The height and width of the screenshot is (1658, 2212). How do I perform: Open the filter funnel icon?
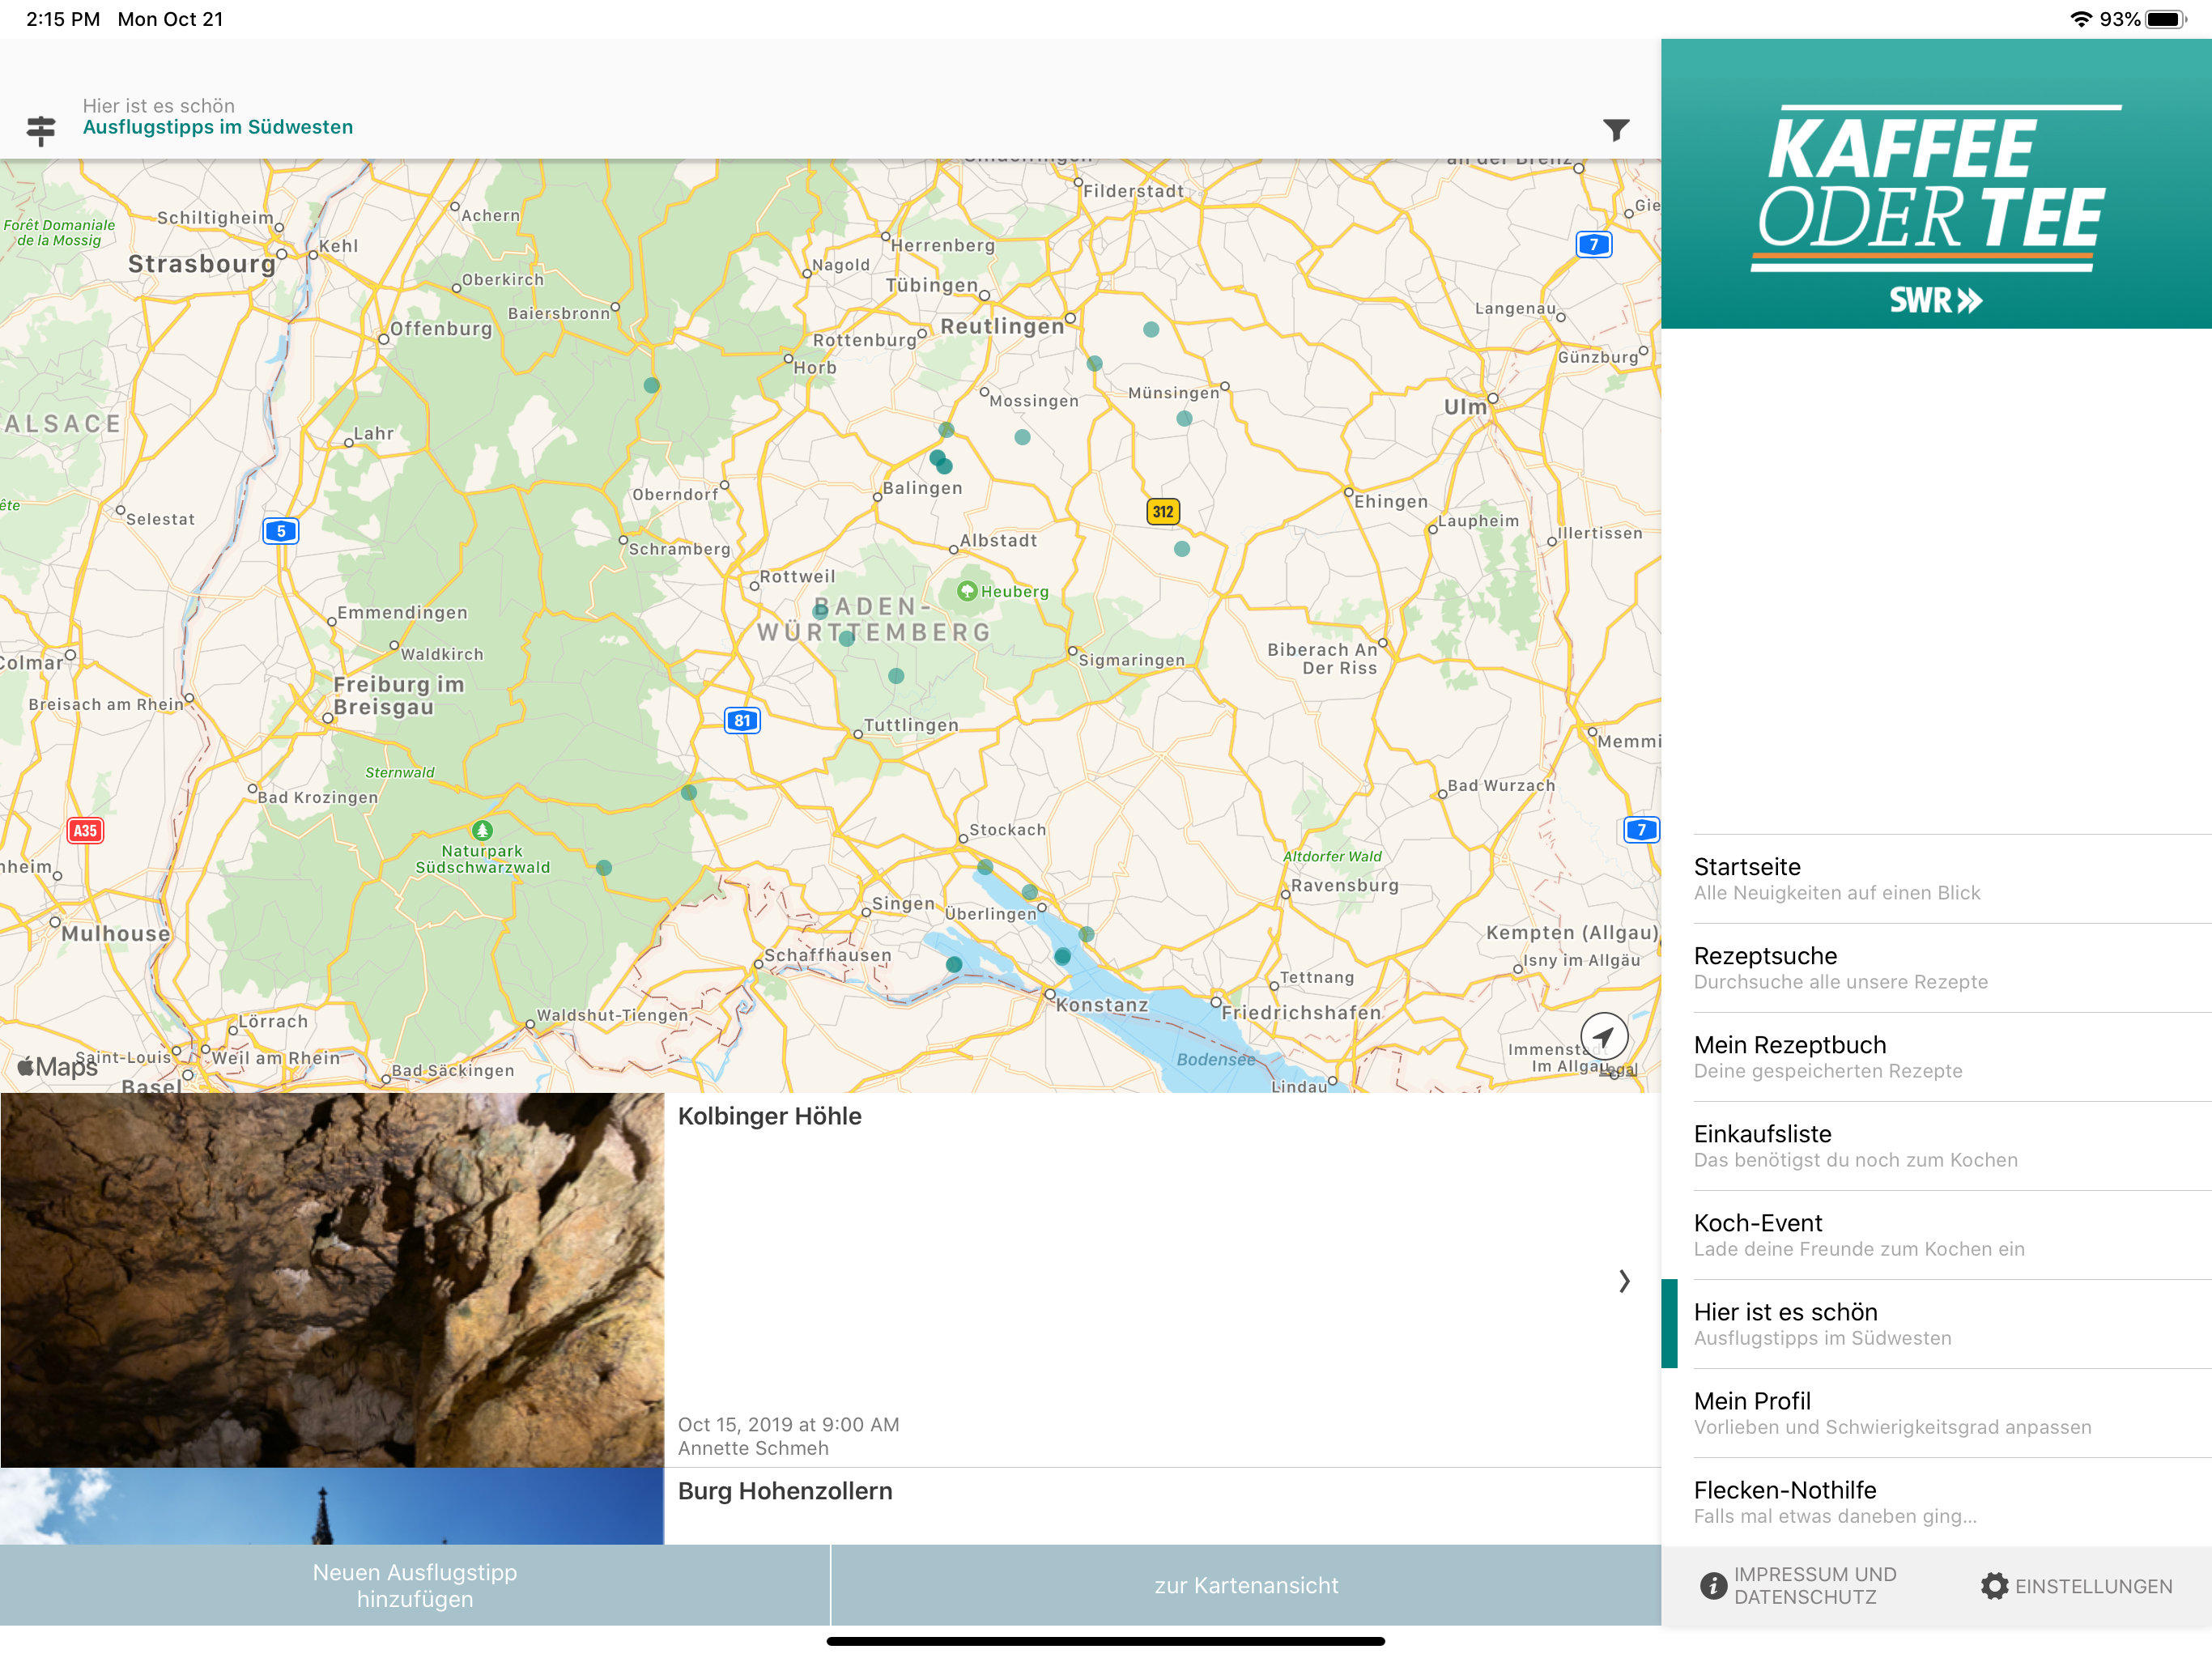[x=1615, y=129]
